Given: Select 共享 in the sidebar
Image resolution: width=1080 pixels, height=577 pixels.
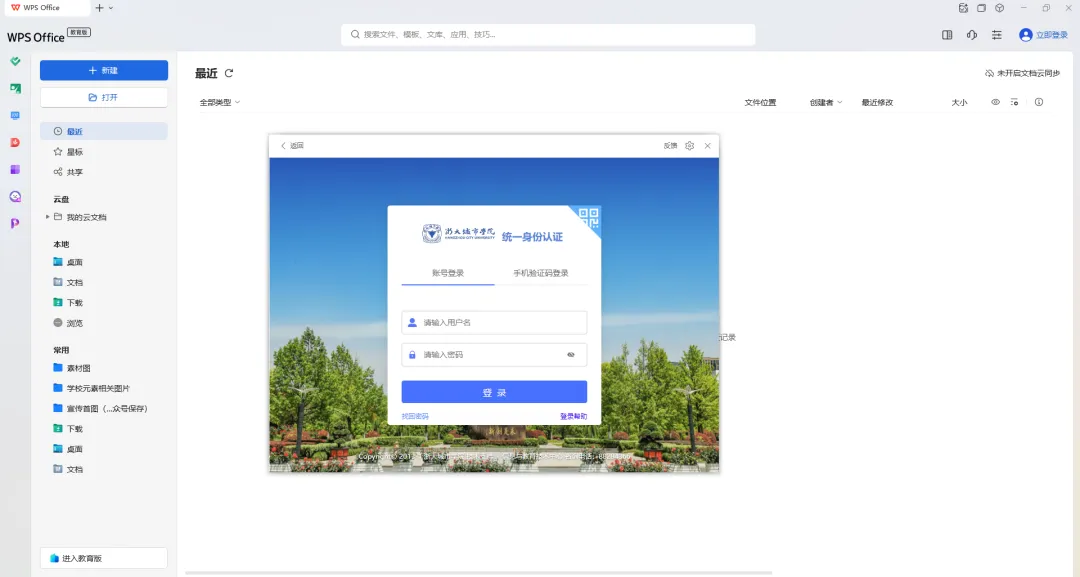Looking at the screenshot, I should [104, 172].
